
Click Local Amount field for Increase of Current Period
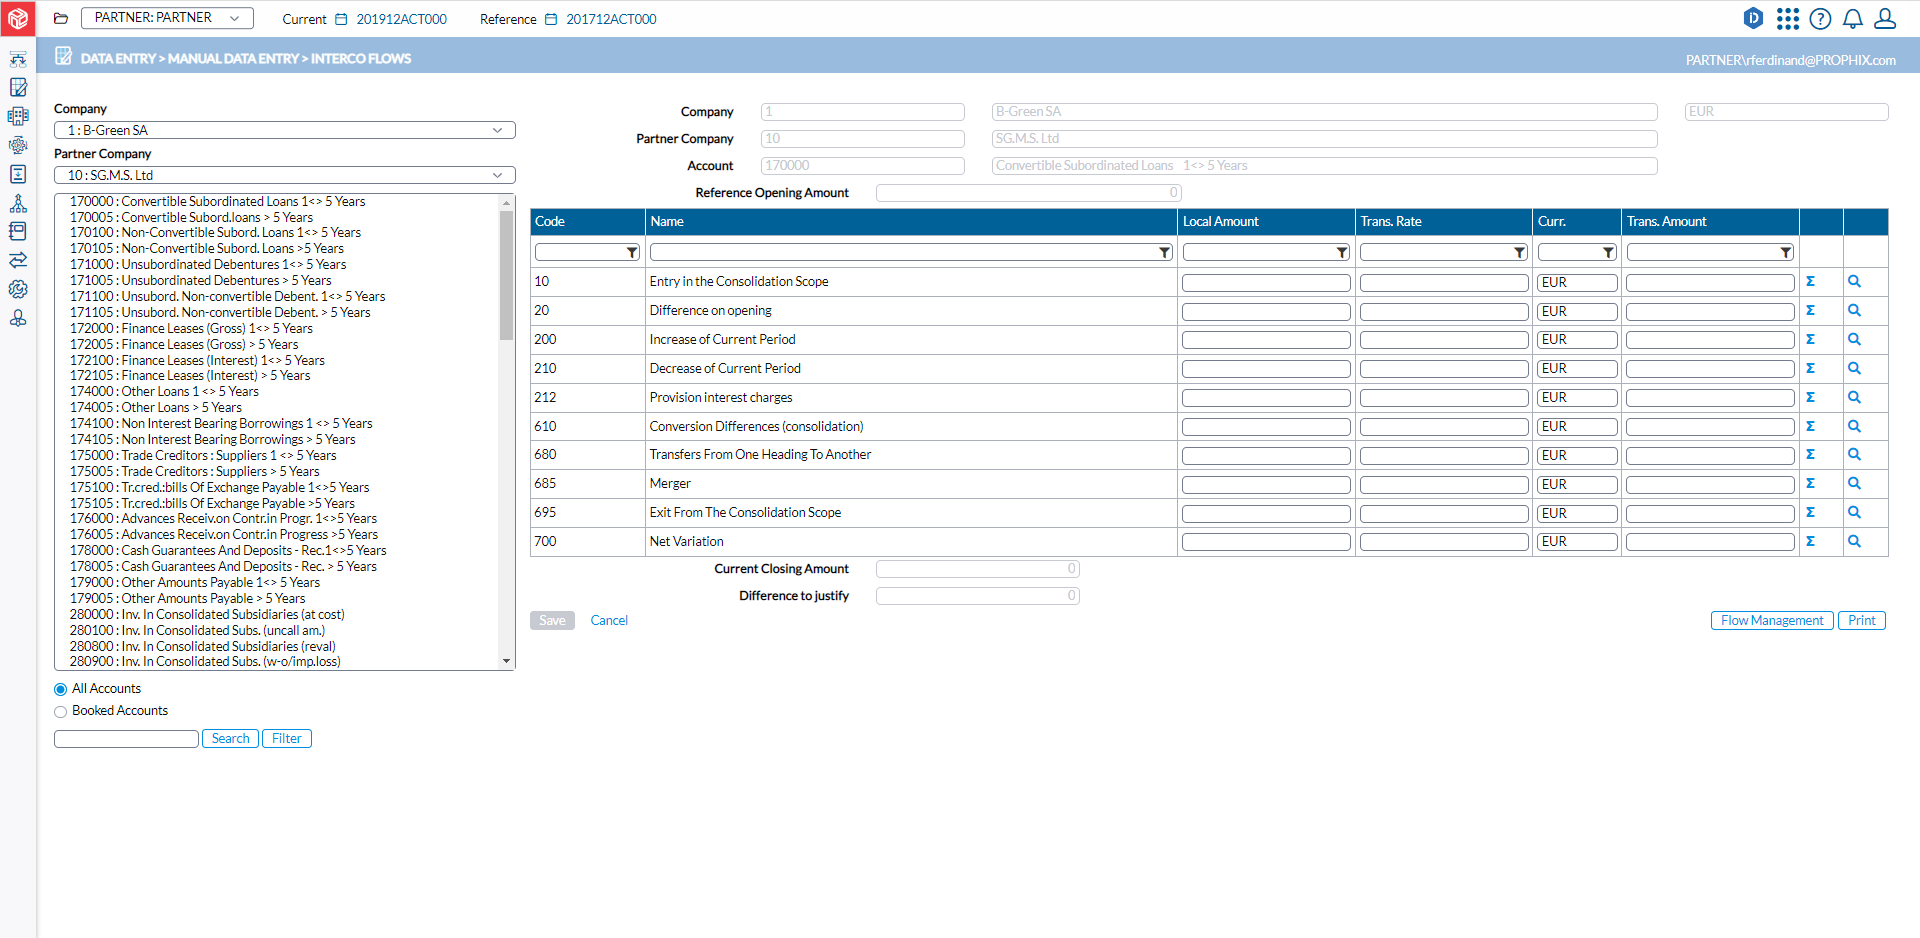tap(1266, 340)
